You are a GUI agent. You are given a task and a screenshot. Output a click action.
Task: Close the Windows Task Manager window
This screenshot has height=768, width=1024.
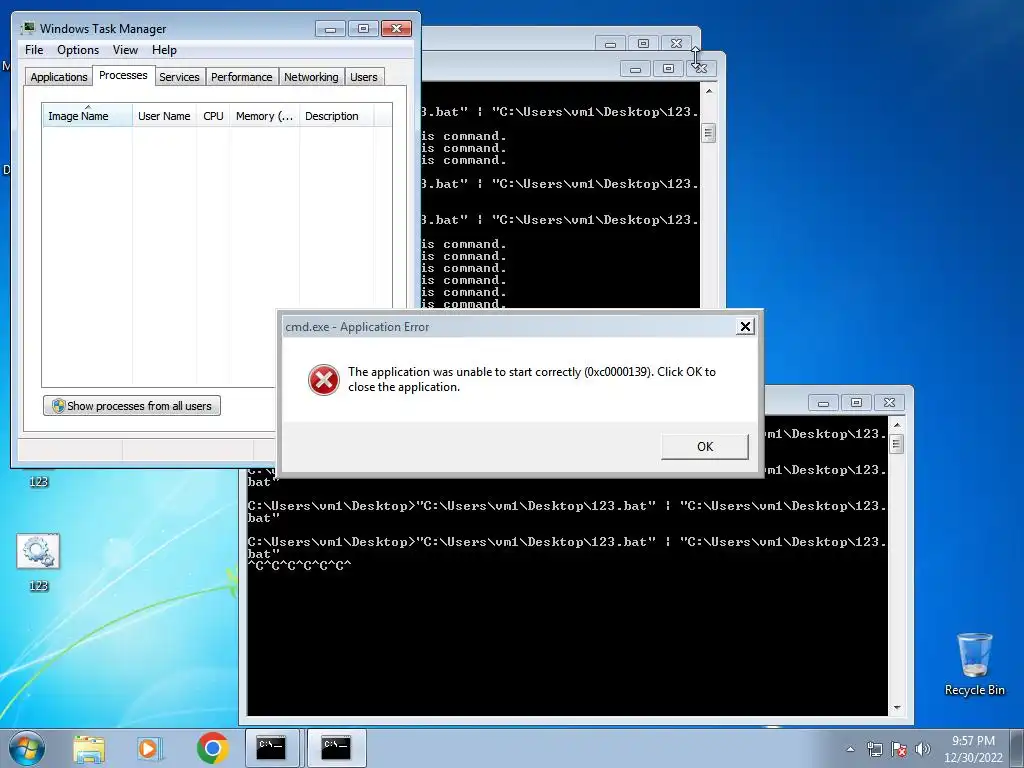(x=396, y=28)
